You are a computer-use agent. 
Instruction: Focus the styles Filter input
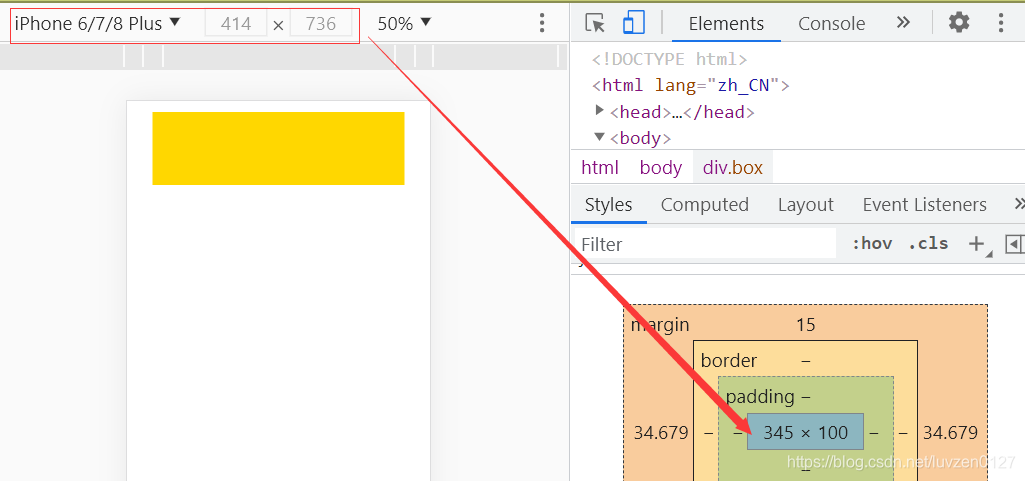705,244
